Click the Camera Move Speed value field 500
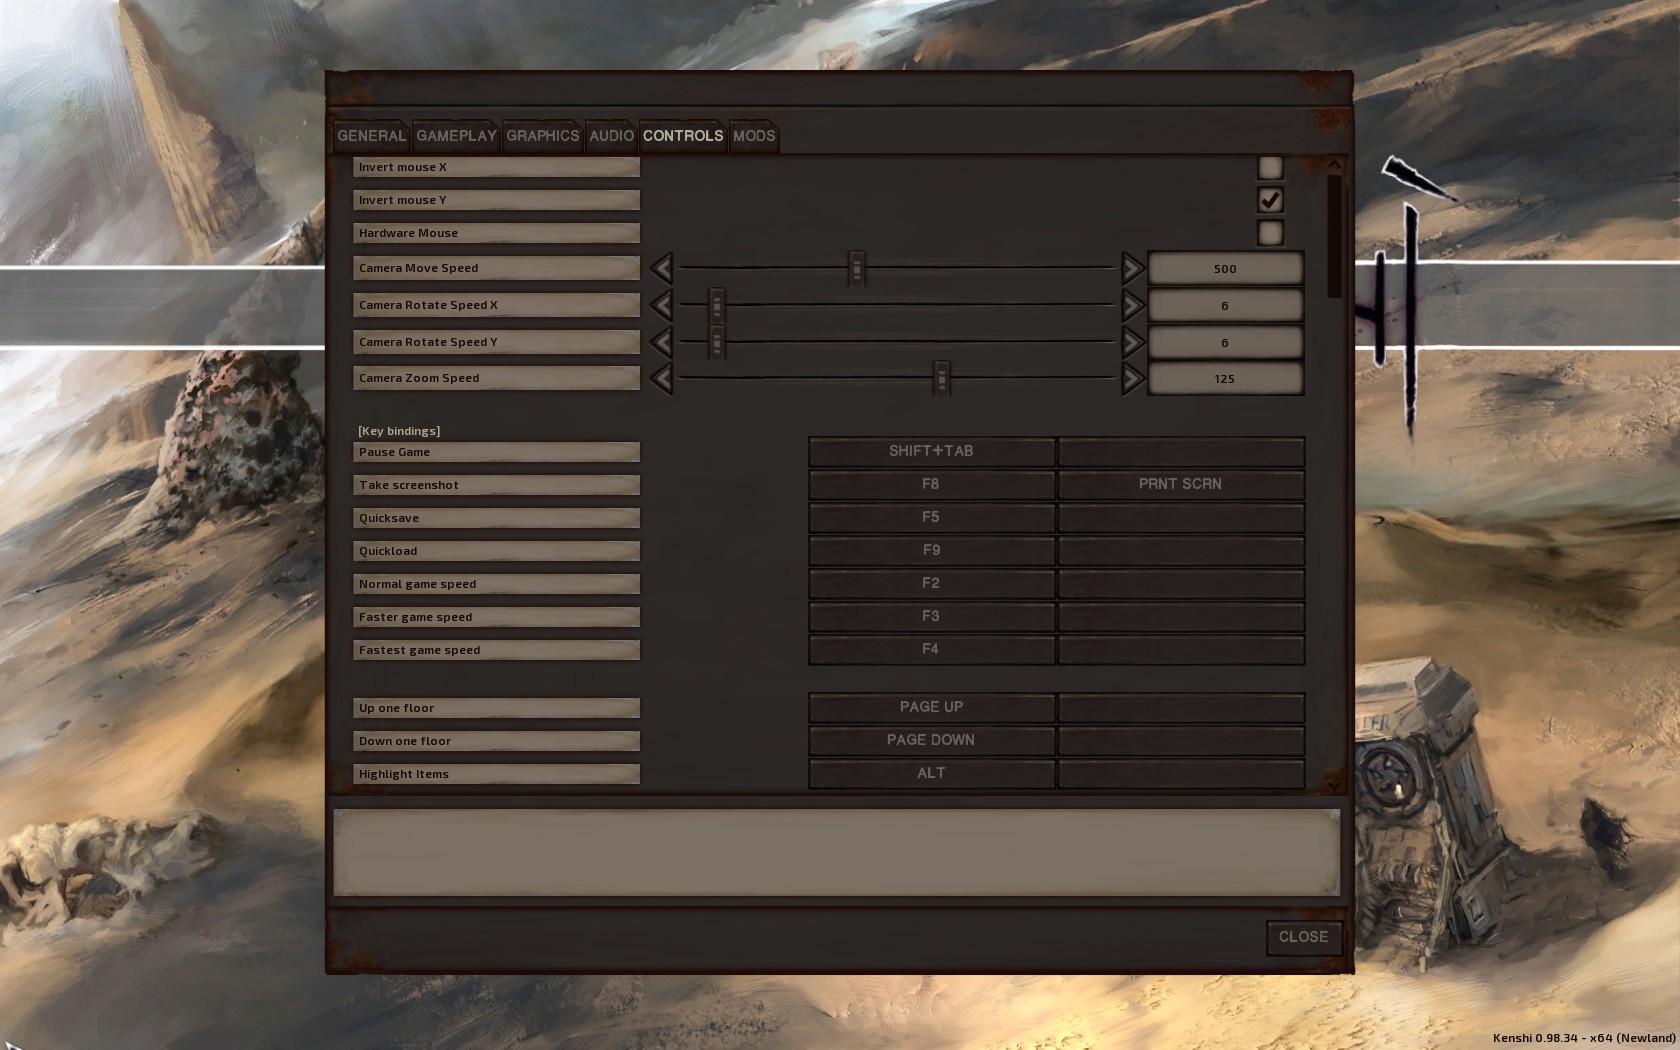This screenshot has width=1680, height=1050. pyautogui.click(x=1225, y=268)
